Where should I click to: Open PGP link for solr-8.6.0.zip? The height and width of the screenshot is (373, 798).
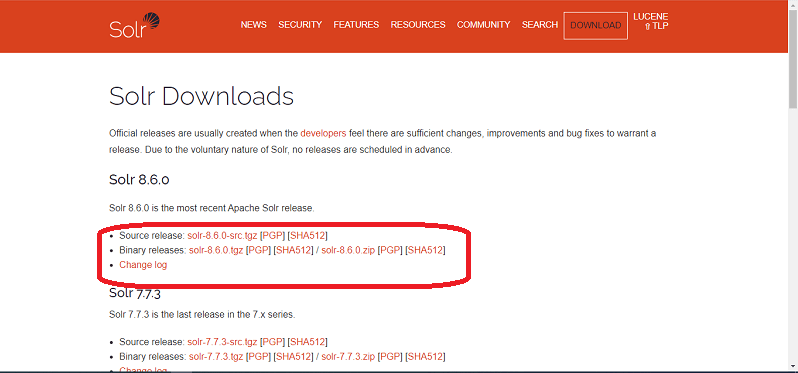click(390, 250)
